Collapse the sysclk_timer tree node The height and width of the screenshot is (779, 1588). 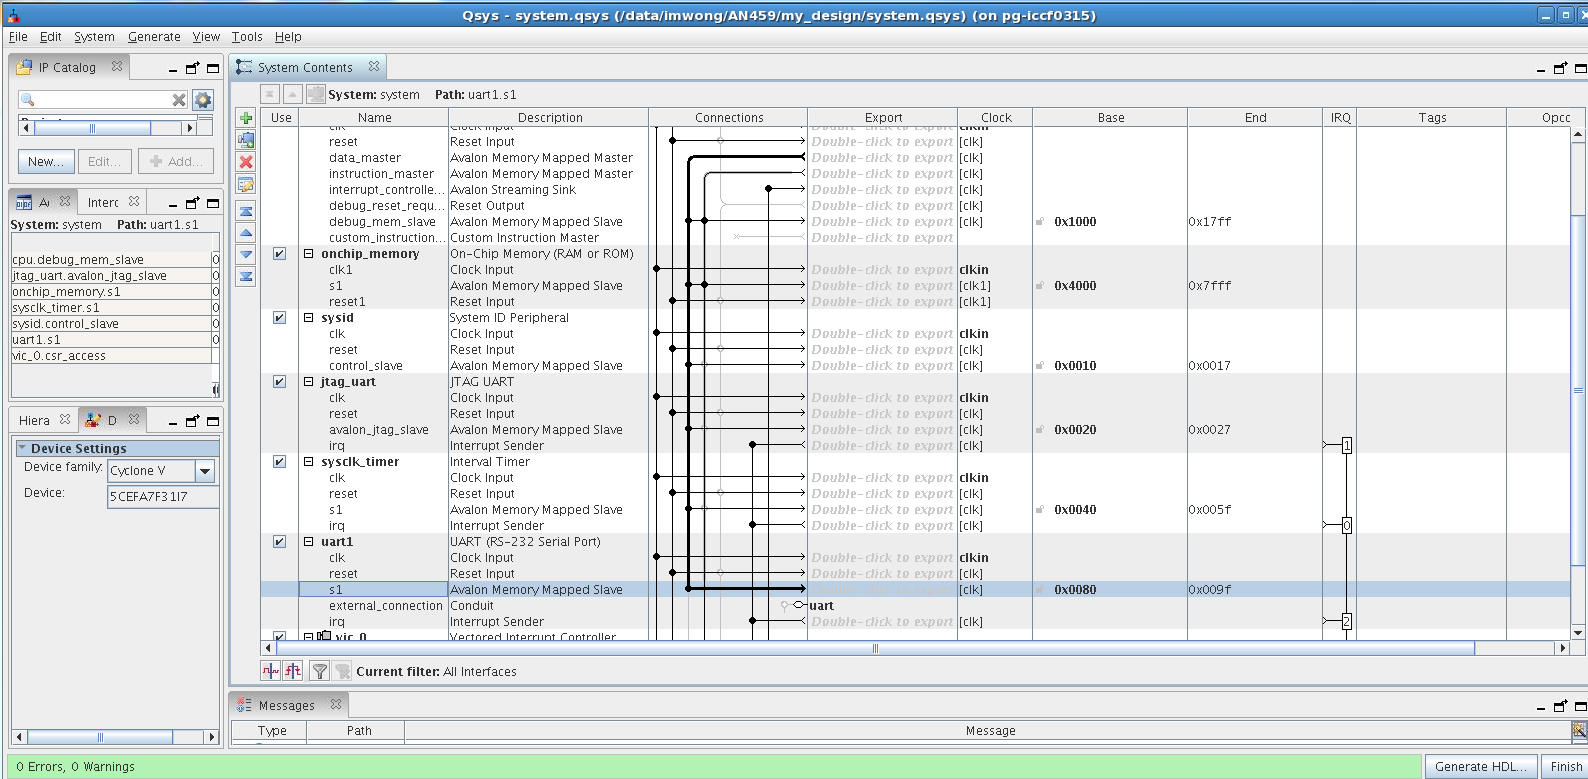[x=309, y=462]
